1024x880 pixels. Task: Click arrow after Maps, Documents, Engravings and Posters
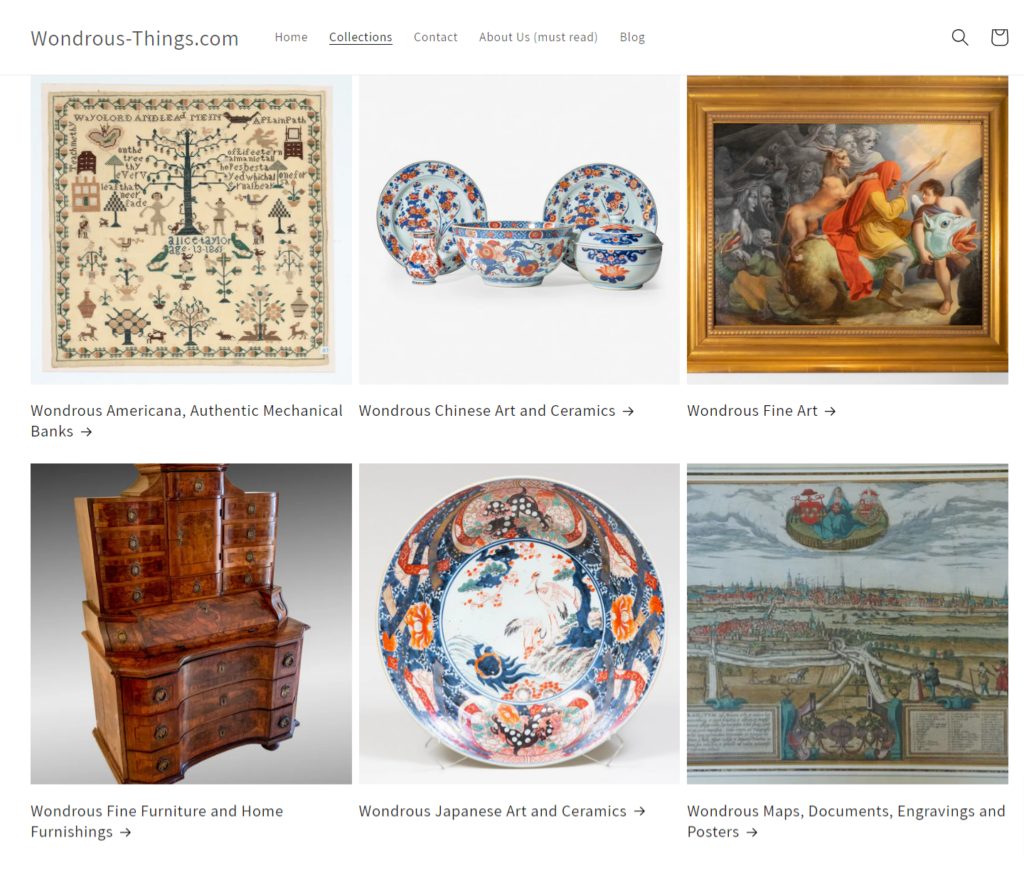pos(752,832)
